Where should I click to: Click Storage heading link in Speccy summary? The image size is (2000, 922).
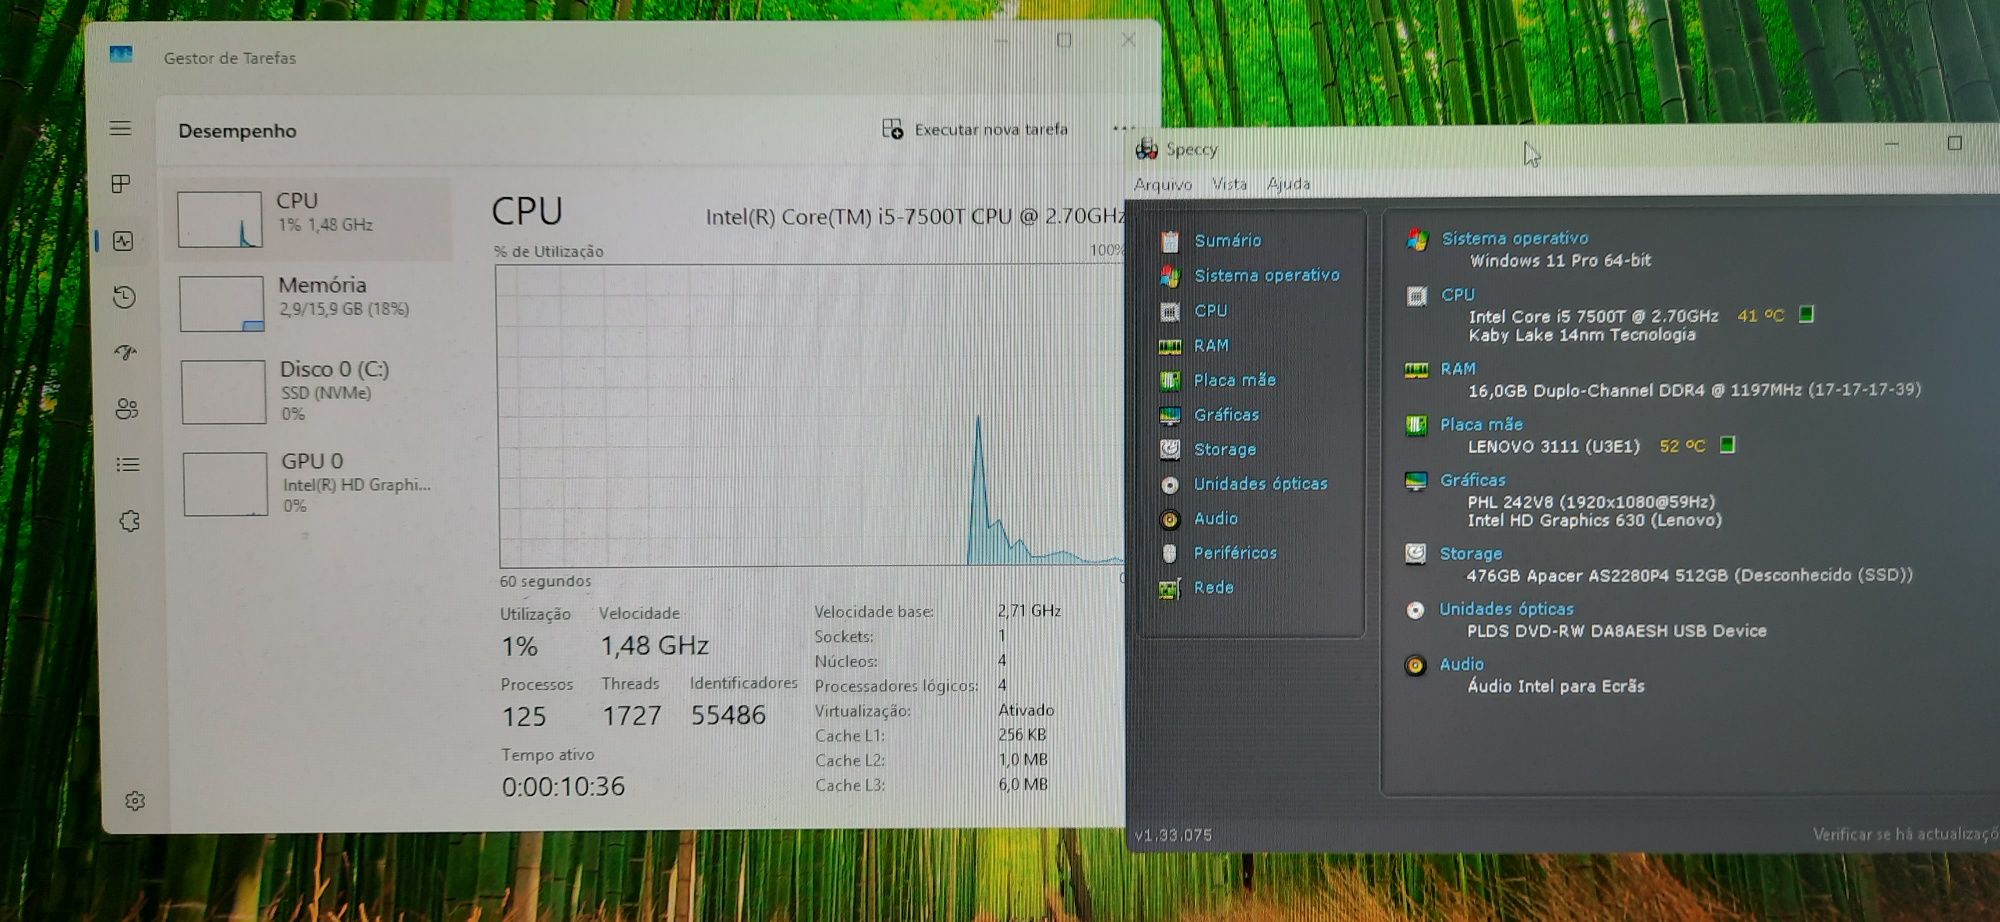1470,553
